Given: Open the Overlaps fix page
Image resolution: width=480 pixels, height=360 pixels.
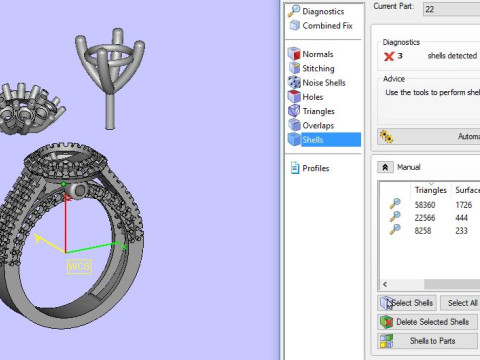Looking at the screenshot, I should click(311, 125).
